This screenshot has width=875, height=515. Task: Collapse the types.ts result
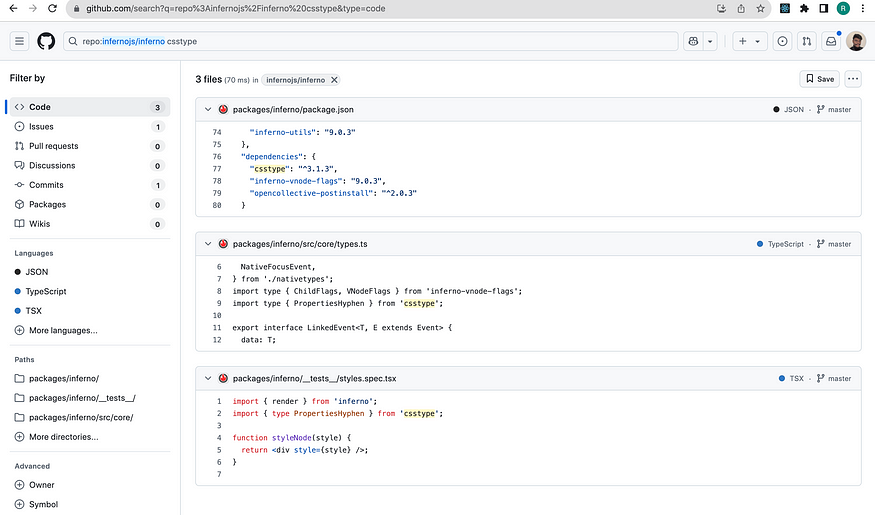pos(208,244)
